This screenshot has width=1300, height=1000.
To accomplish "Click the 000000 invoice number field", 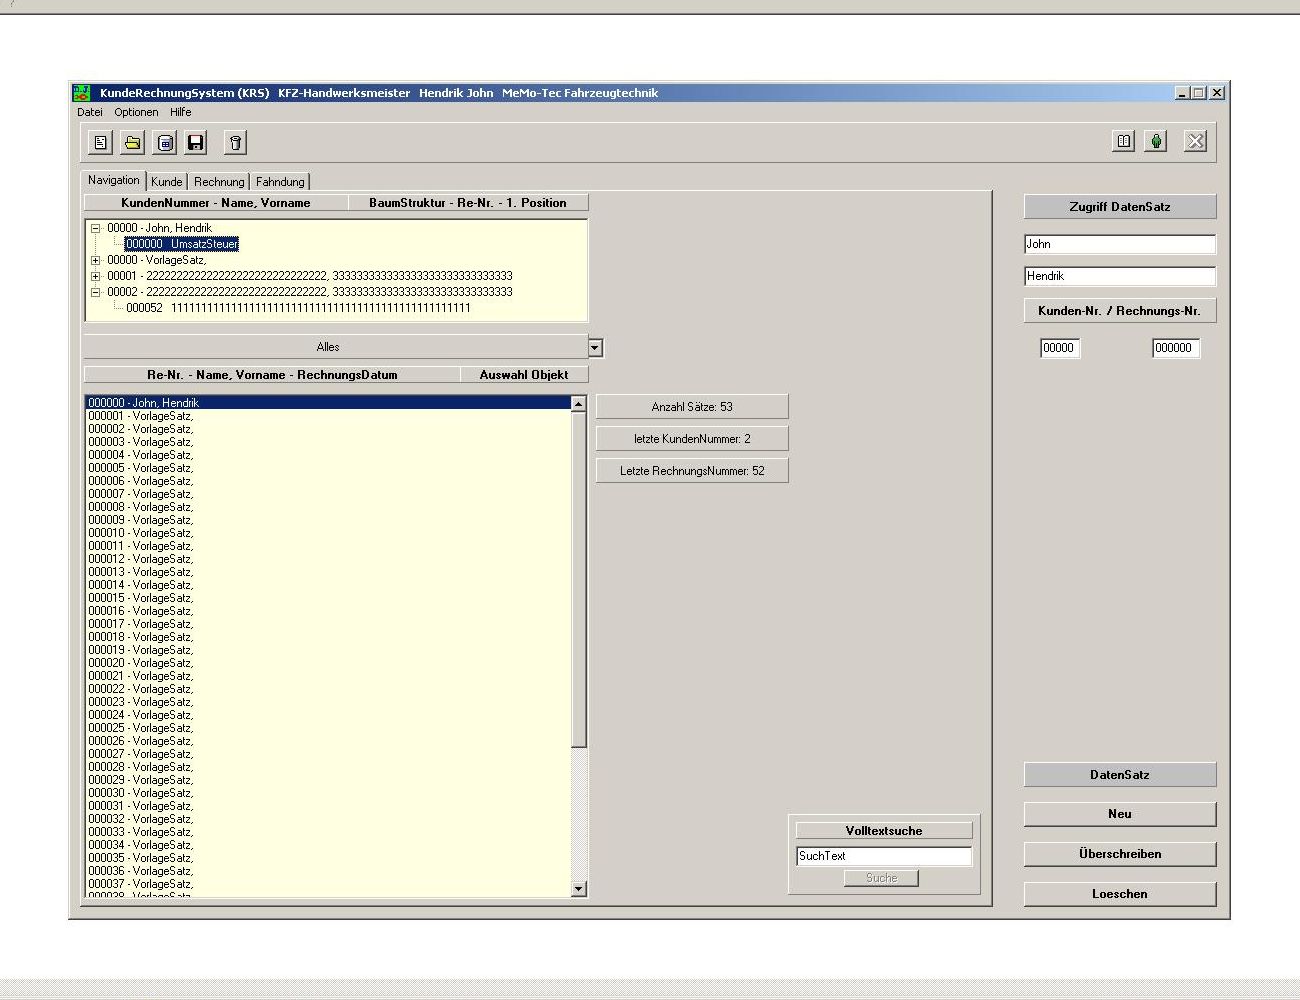I will click(1176, 348).
